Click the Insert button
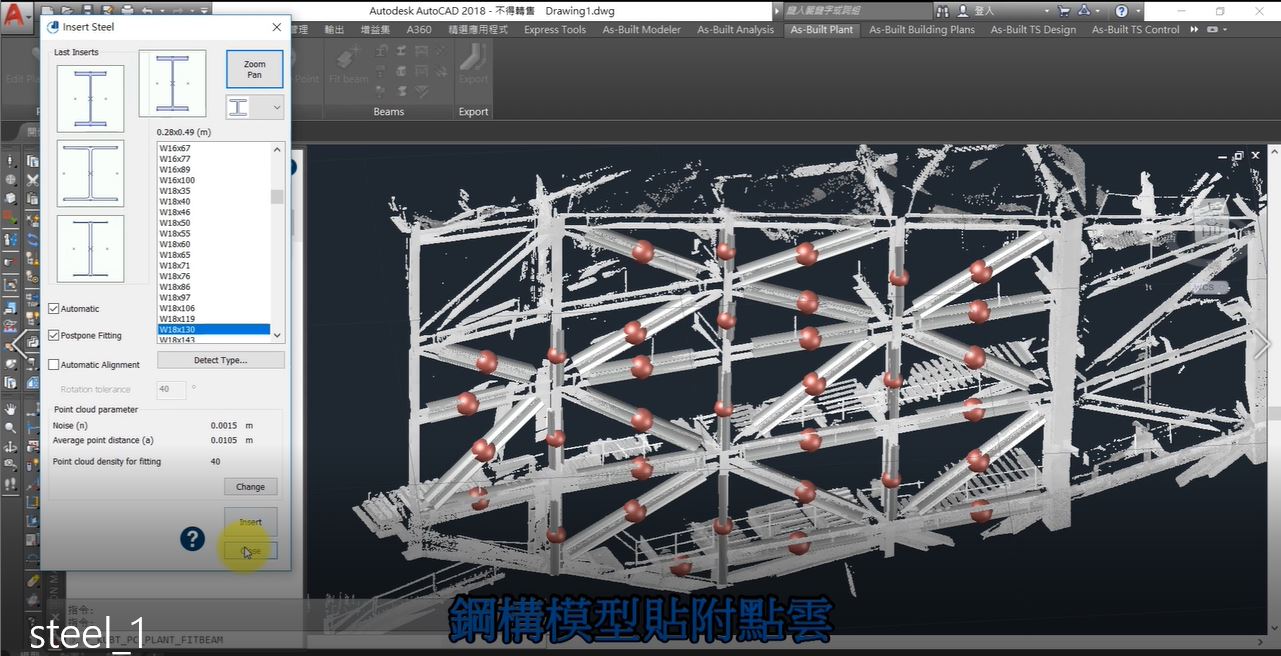This screenshot has width=1281, height=656. [250, 522]
